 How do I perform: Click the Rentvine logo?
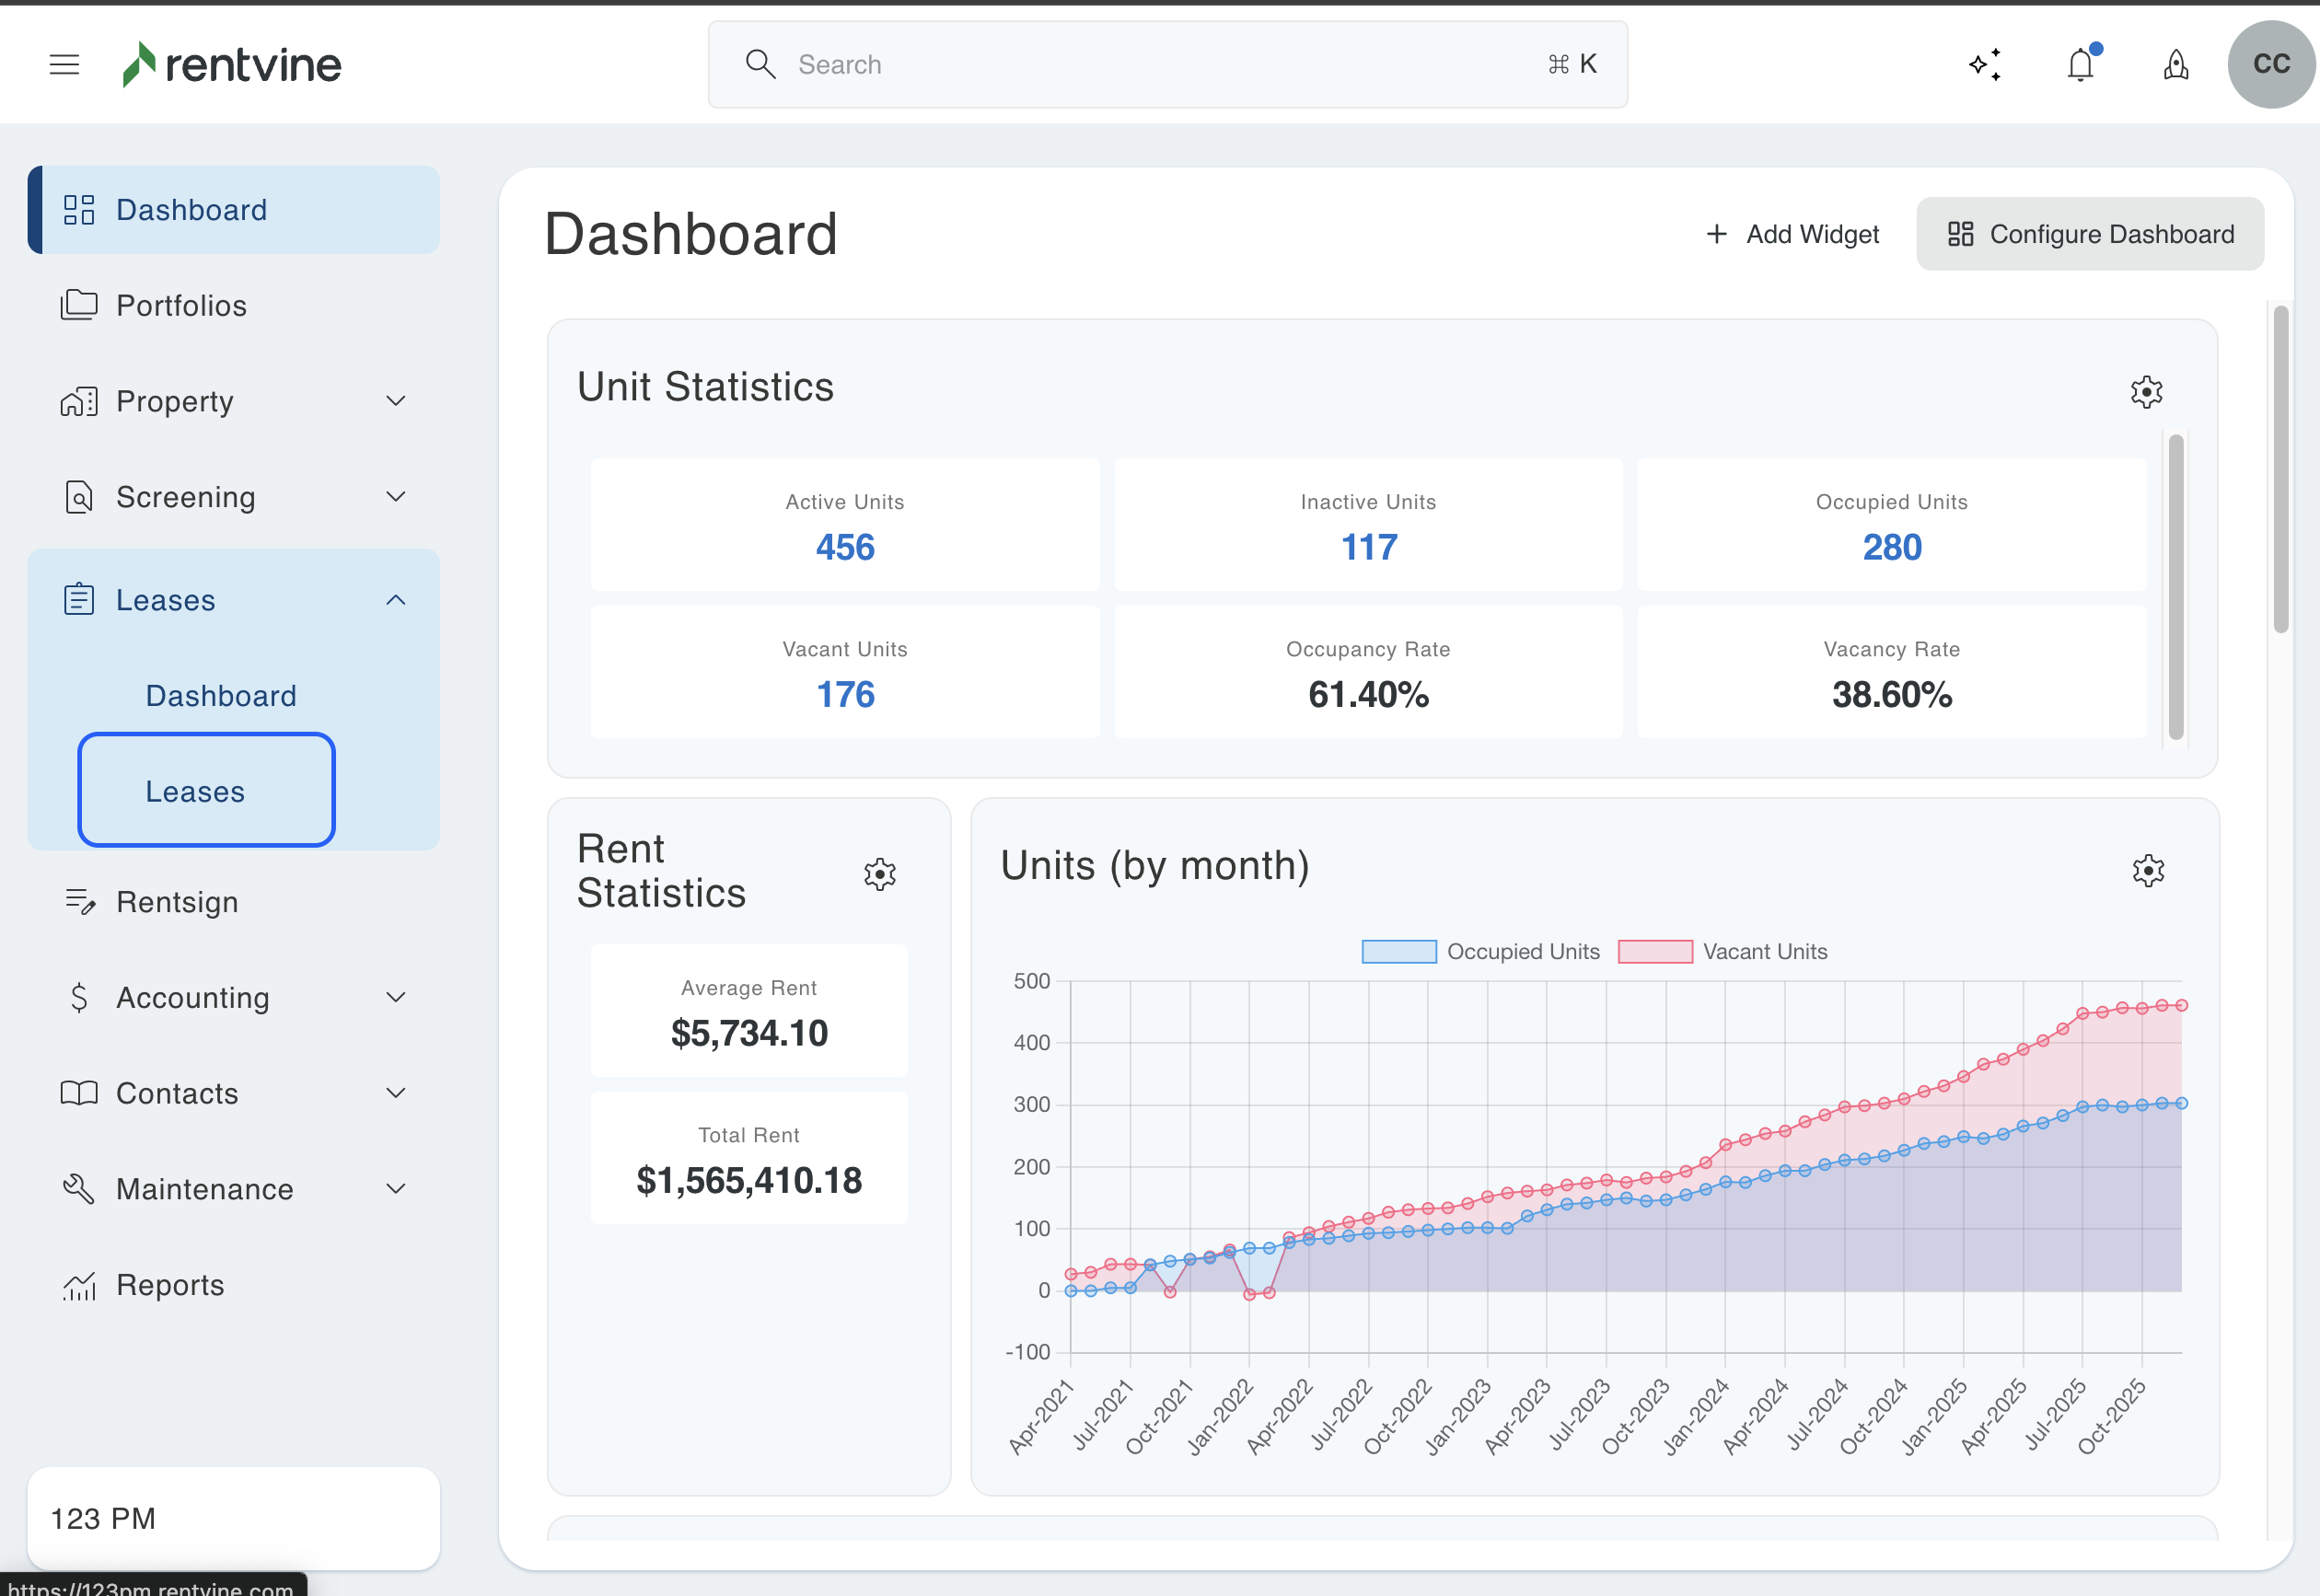click(x=232, y=65)
